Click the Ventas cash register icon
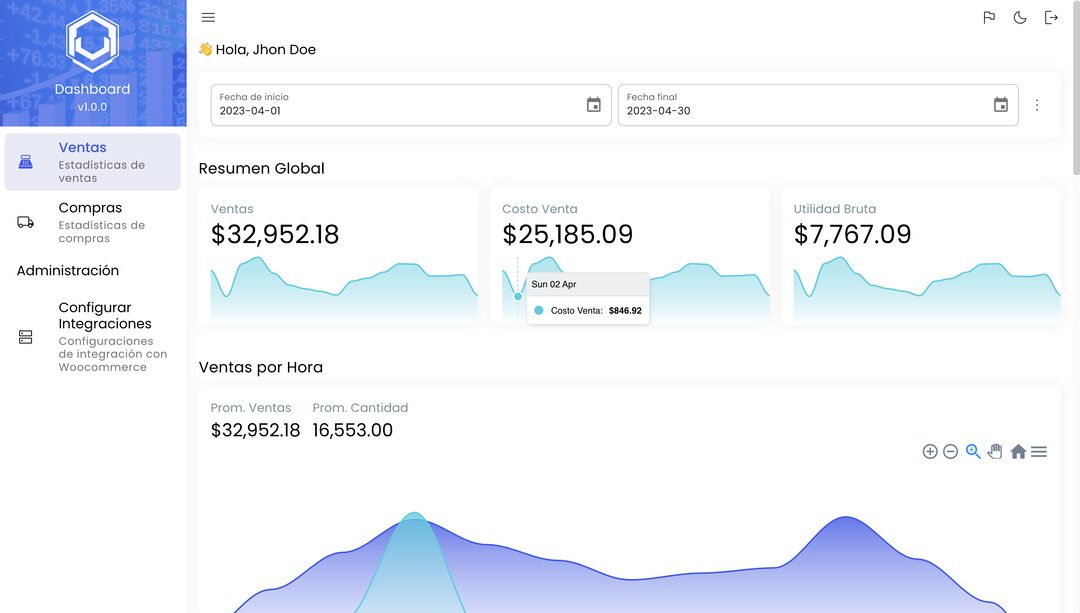This screenshot has width=1080, height=613. point(25,162)
